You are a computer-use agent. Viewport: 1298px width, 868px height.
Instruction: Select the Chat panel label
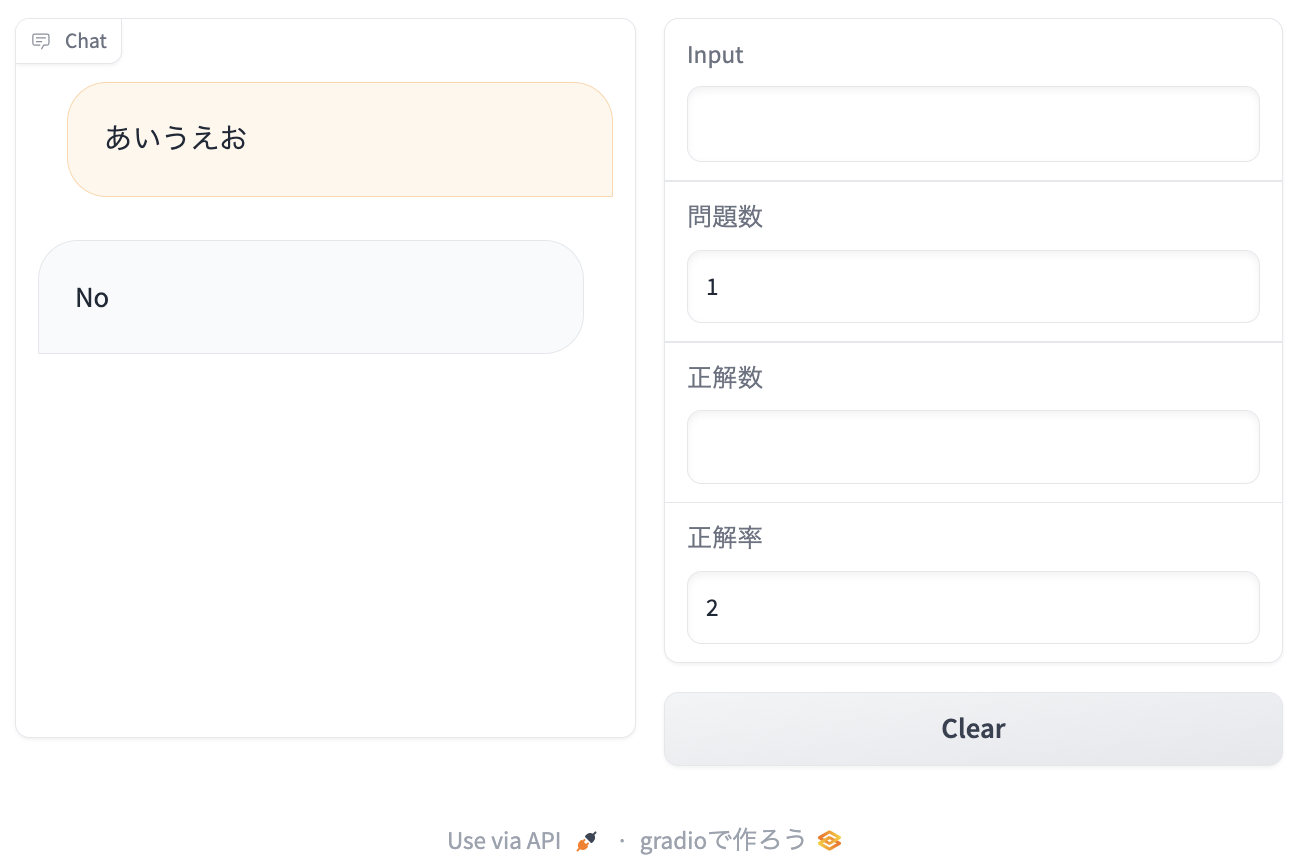pyautogui.click(x=85, y=40)
